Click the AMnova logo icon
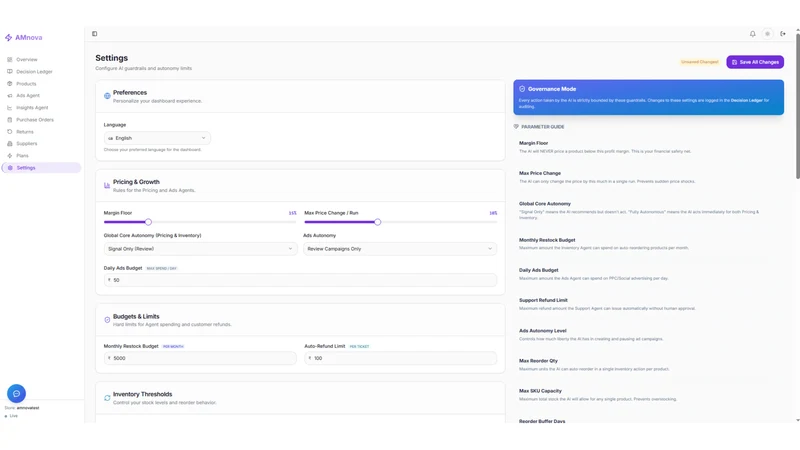The height and width of the screenshot is (450, 800). (8, 37)
